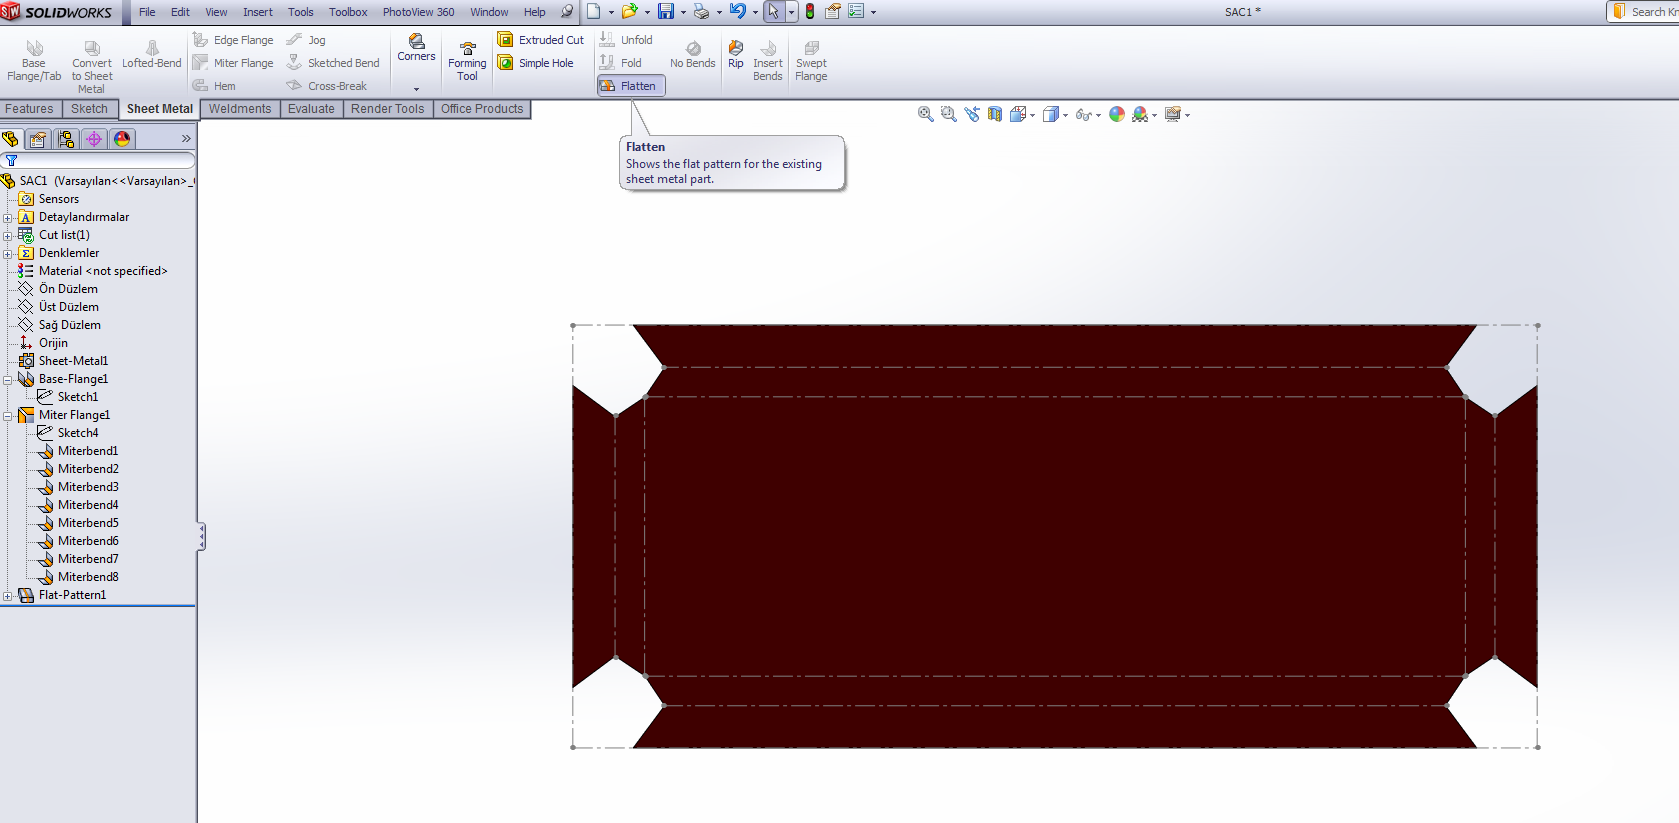Open the ConfigurationManager tab

(x=66, y=139)
